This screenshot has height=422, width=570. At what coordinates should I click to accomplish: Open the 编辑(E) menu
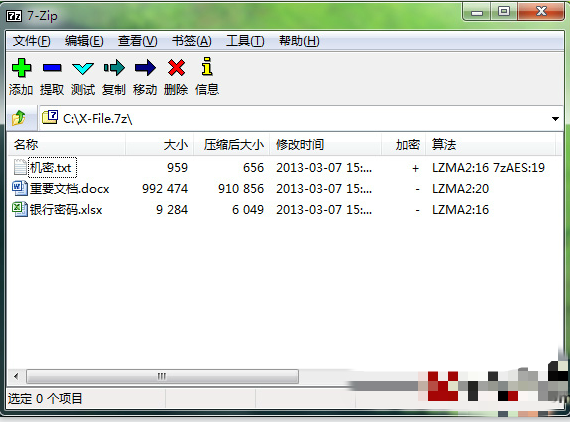84,41
